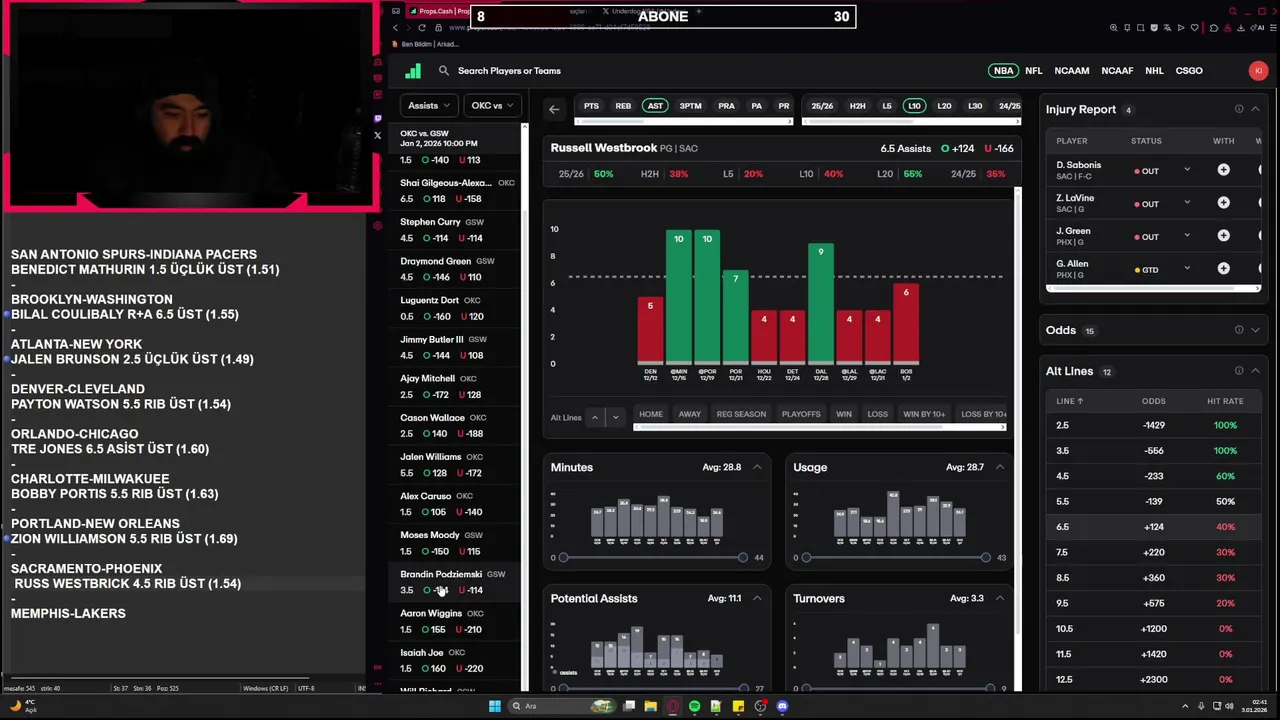Expand the Odds panel
The width and height of the screenshot is (1280, 720).
point(1255,330)
